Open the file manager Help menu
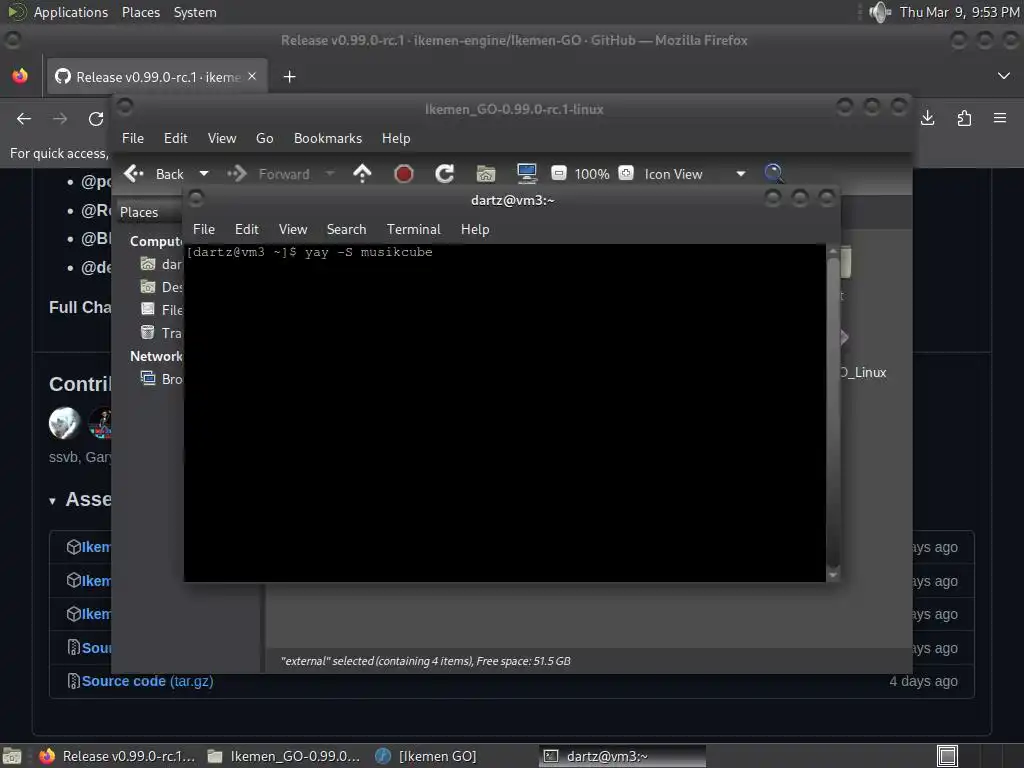Screen dimensions: 1024x768 396,138
